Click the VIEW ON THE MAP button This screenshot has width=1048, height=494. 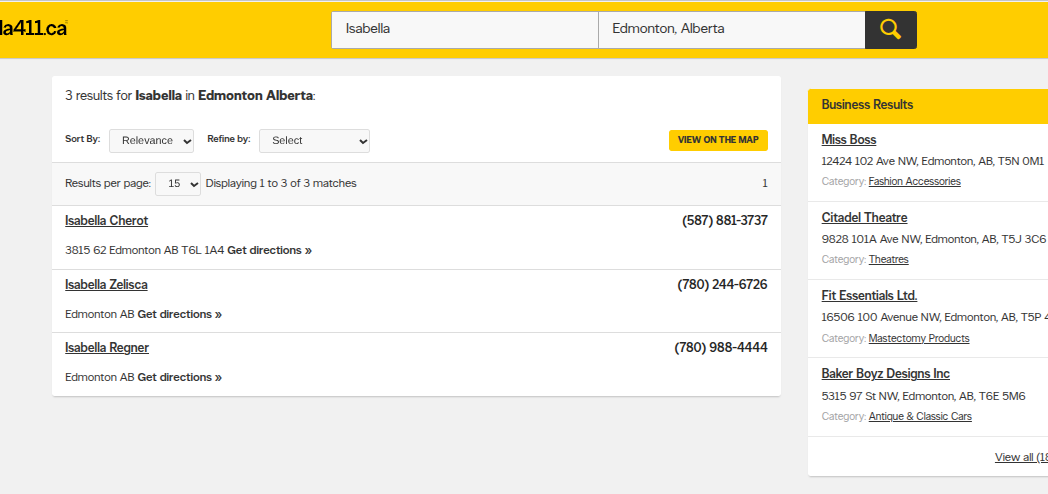point(718,140)
